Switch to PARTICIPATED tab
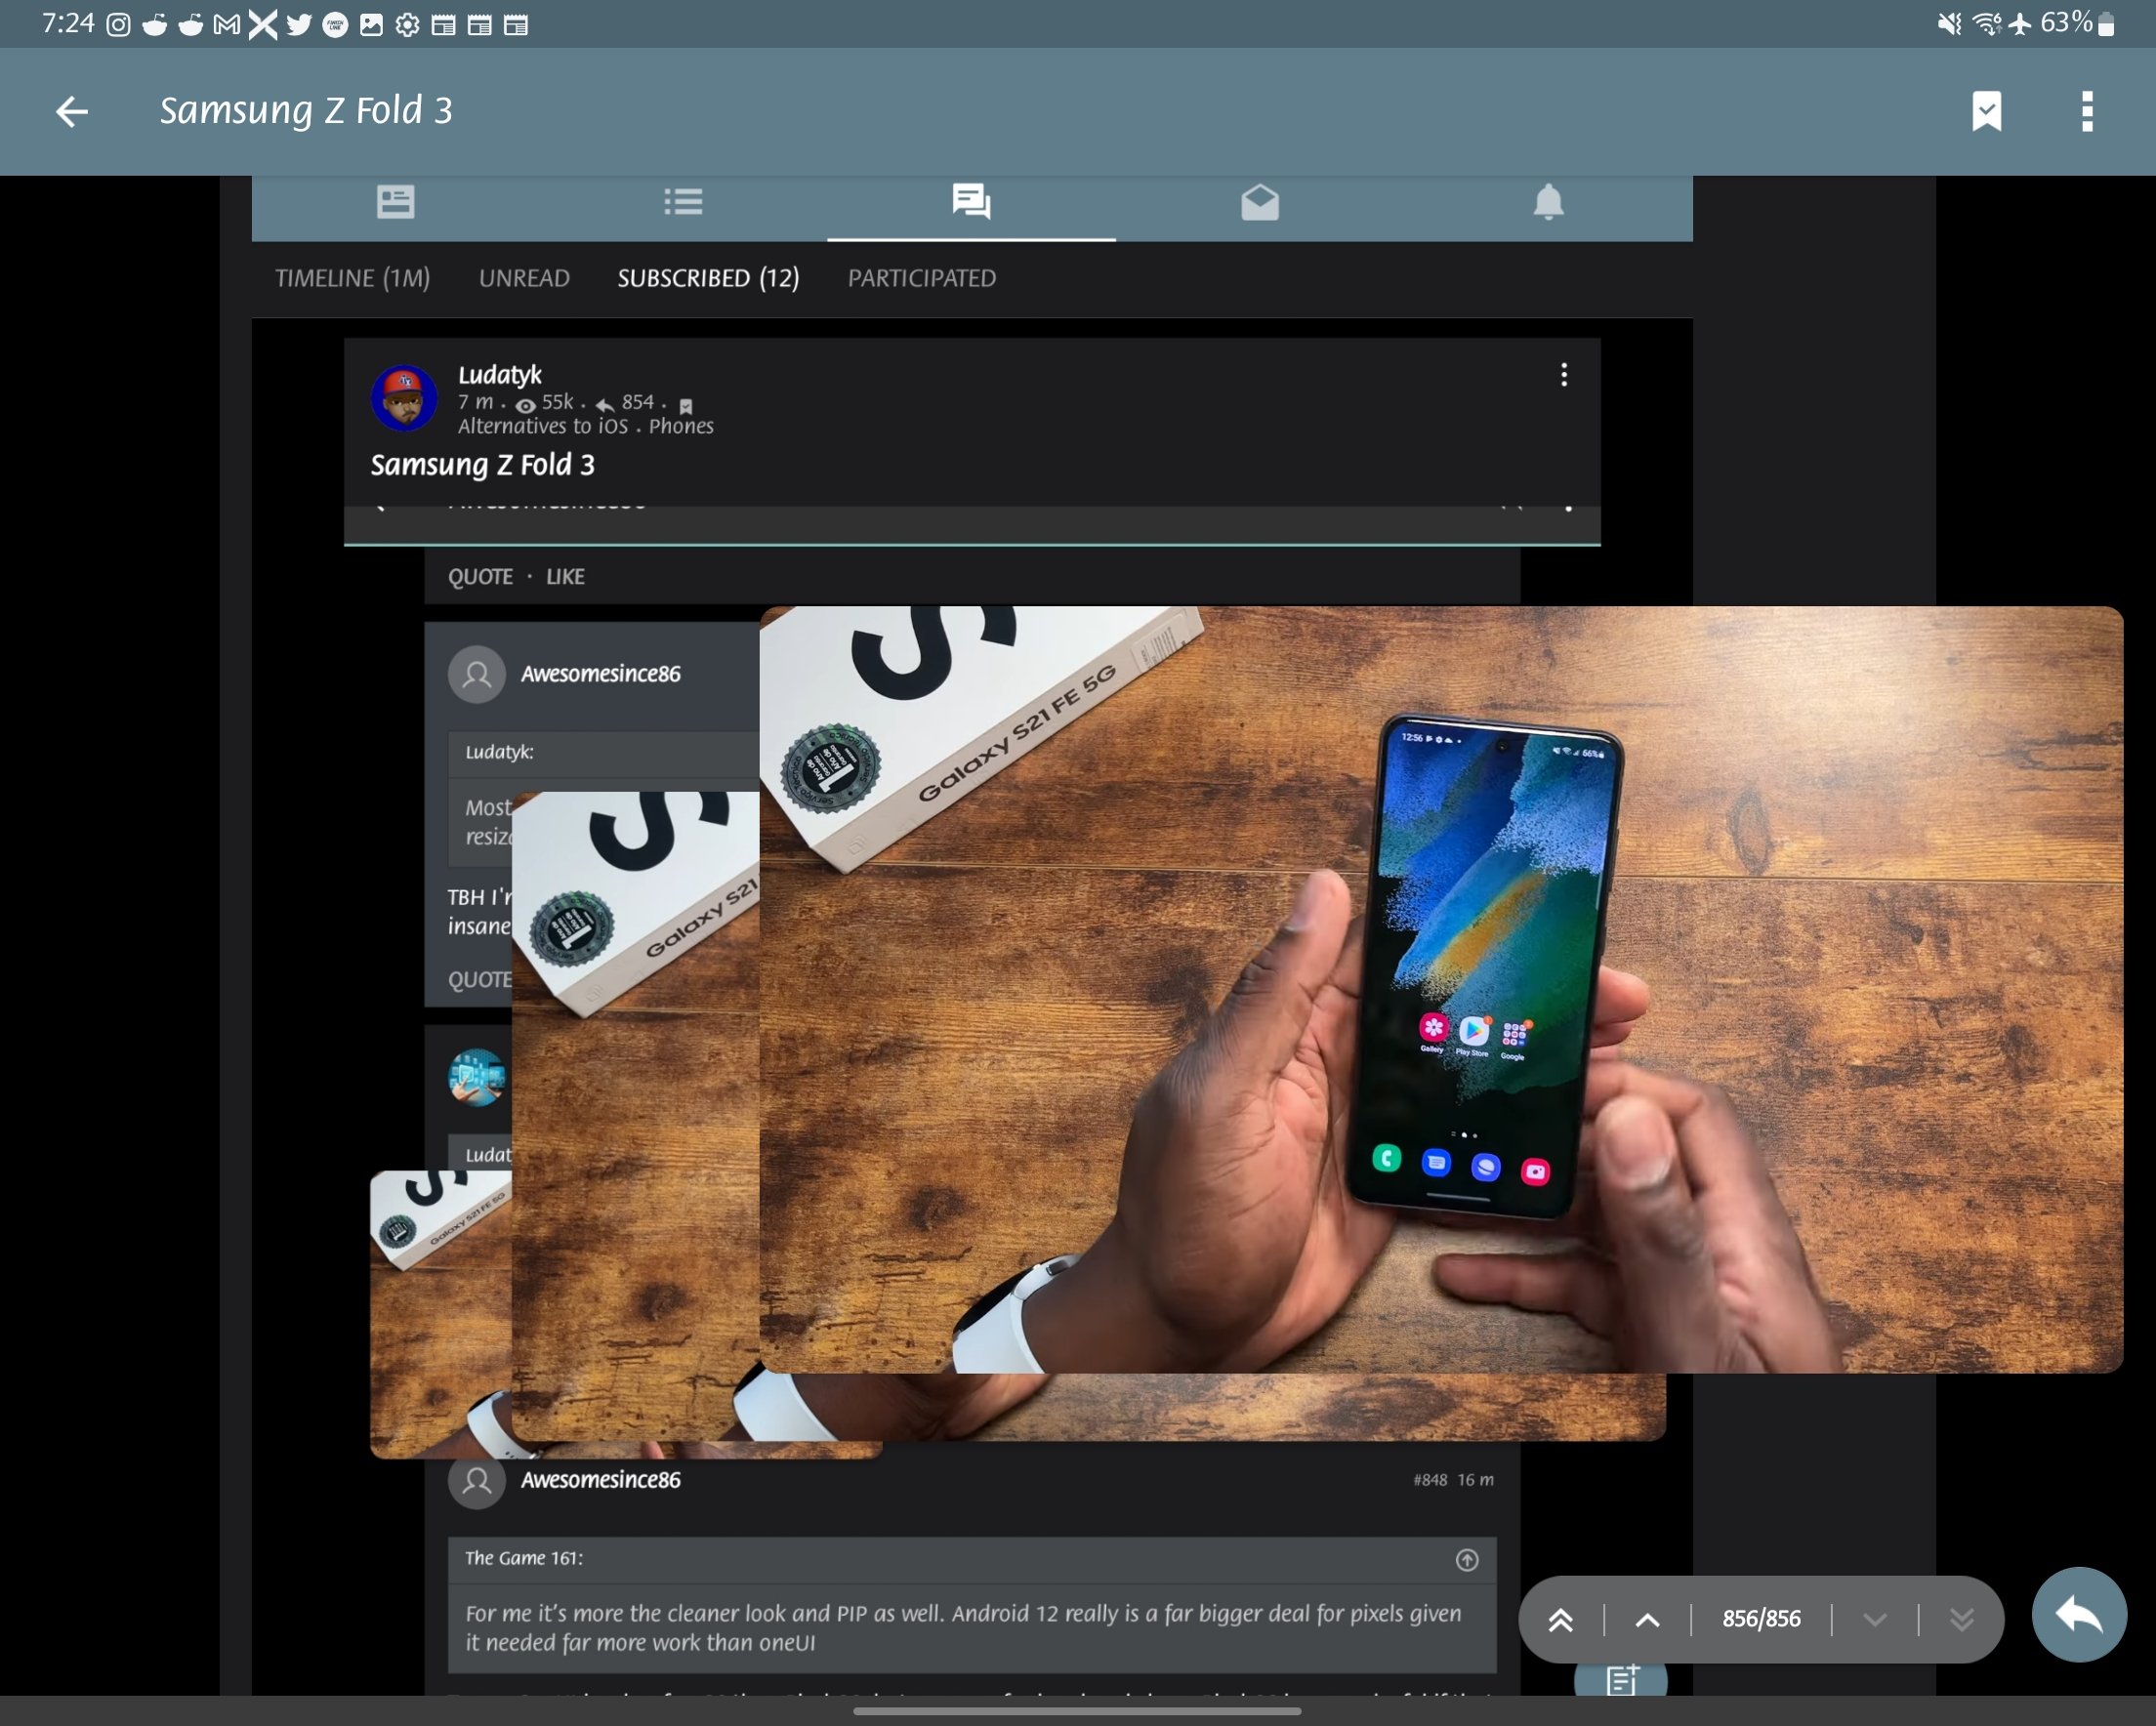This screenshot has width=2156, height=1726. tap(921, 278)
